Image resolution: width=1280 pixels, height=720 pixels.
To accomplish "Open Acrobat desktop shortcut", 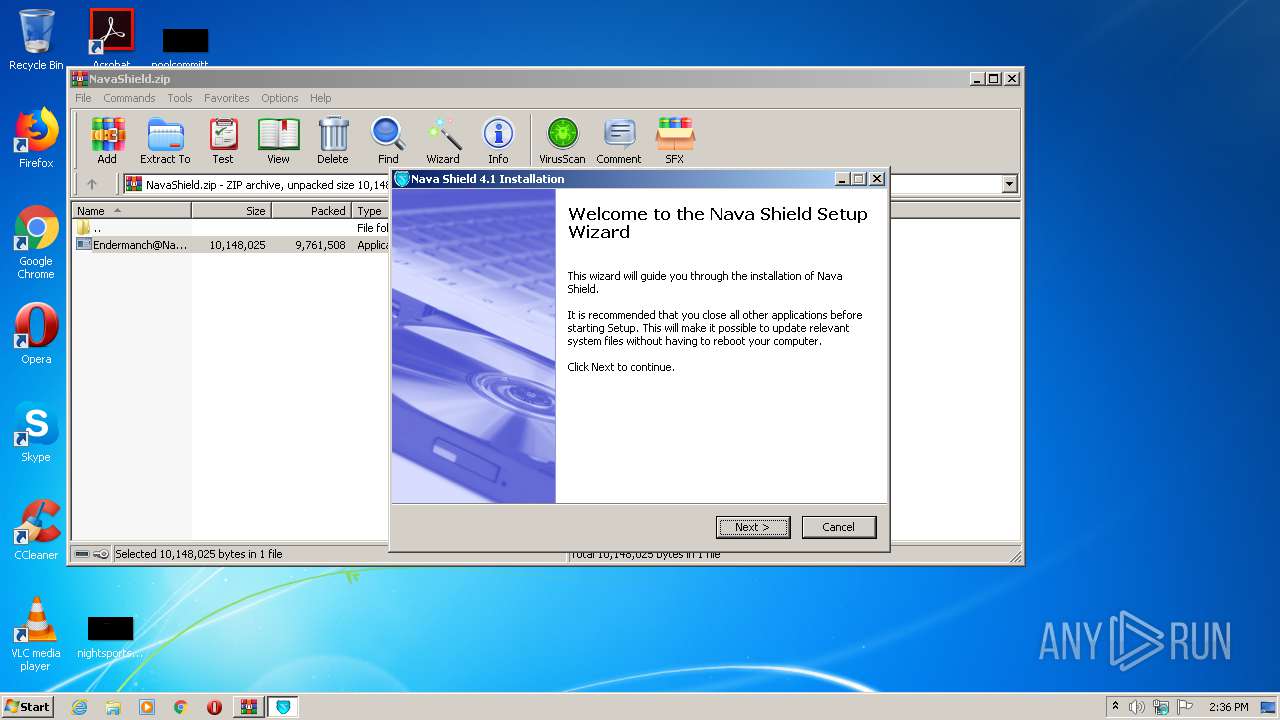I will [111, 40].
